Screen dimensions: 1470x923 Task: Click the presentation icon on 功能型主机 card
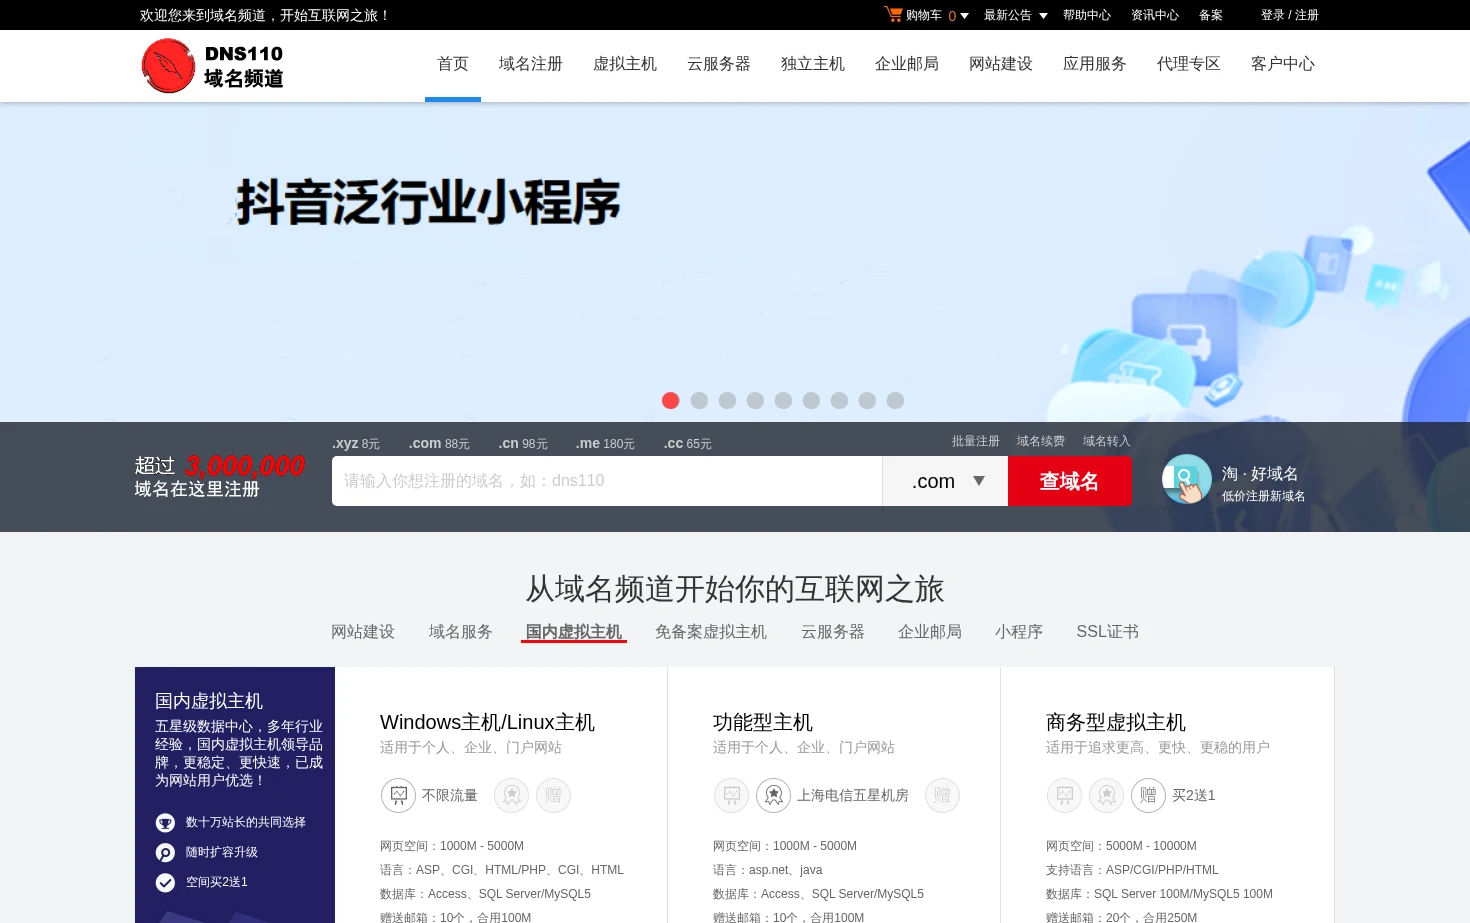click(731, 796)
